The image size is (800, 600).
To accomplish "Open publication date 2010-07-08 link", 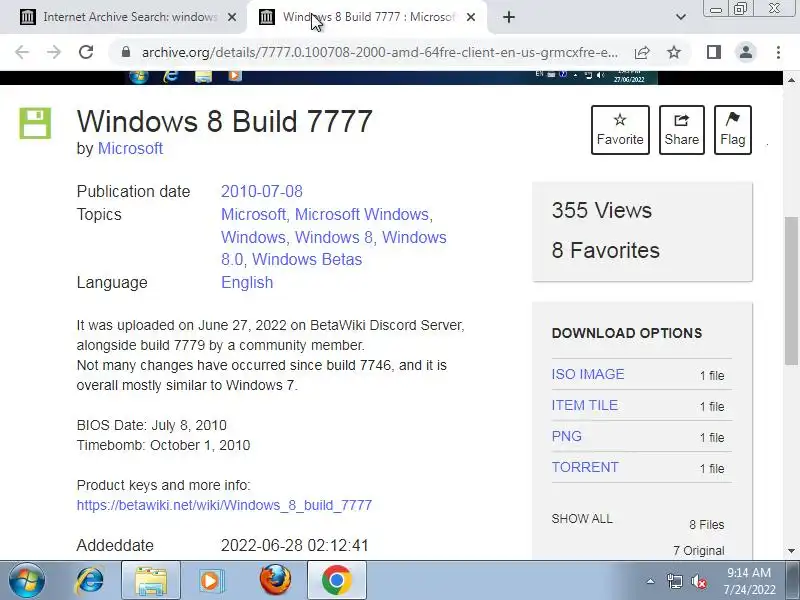I will (x=262, y=191).
